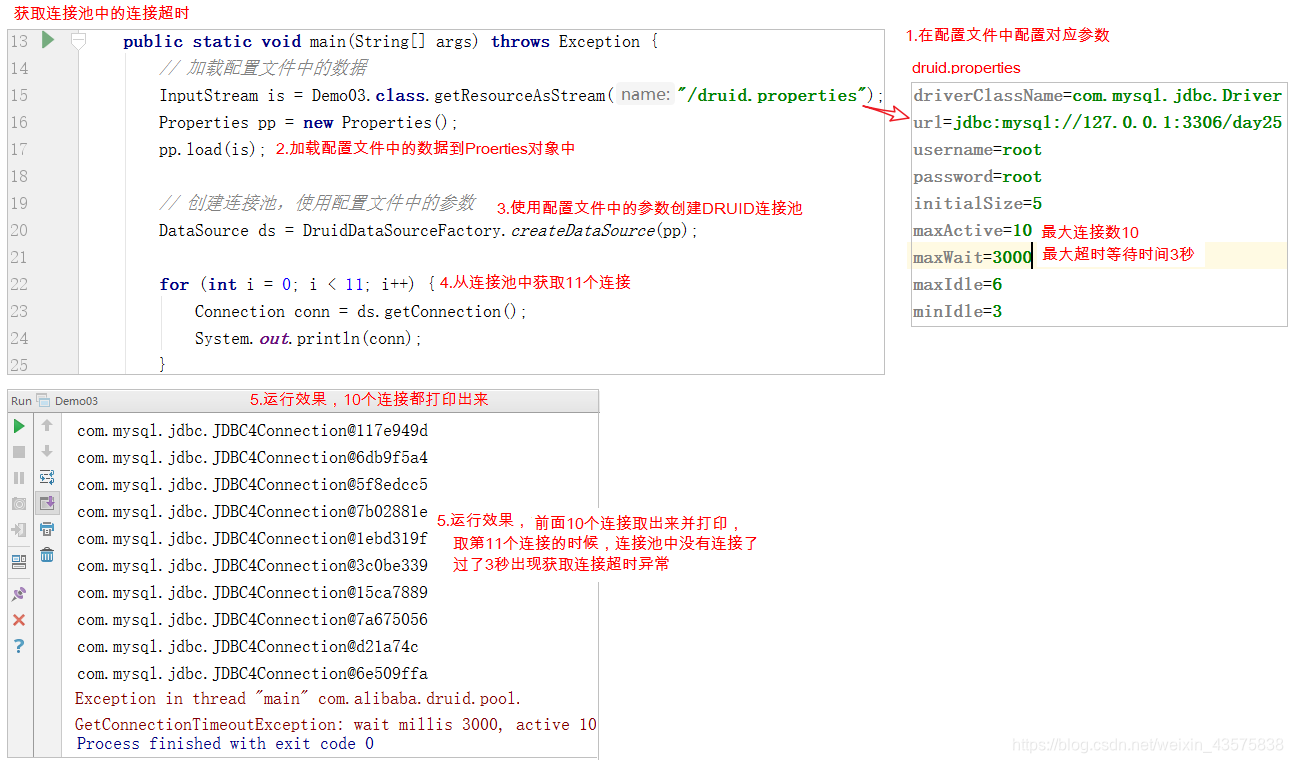Image resolution: width=1293 pixels, height=763 pixels.
Task: Click output line JDBC4Connection@6e509ffa
Action: coord(252,674)
